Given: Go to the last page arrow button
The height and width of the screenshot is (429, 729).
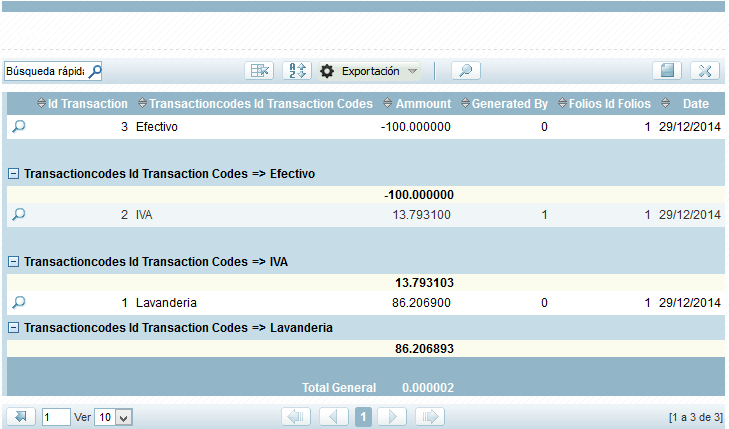Looking at the screenshot, I should coord(430,417).
